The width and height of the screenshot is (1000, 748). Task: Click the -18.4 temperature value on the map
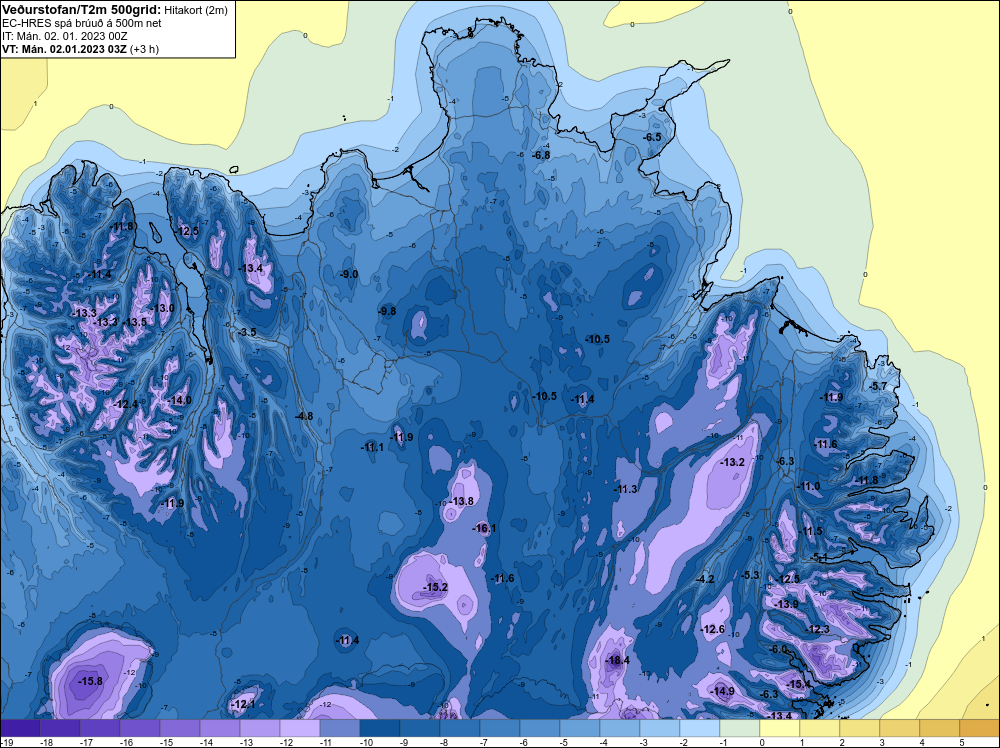coord(617,660)
